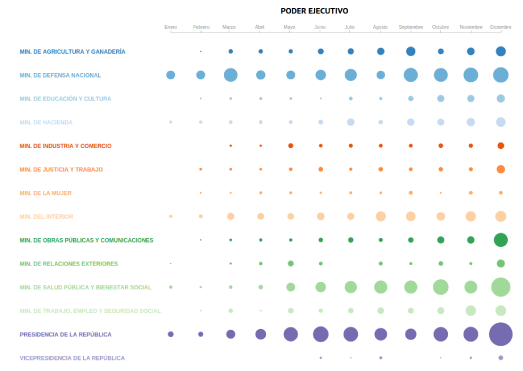The image size is (523, 371).
Task: Select Min. de Hacienda row label
Action: pos(46,122)
